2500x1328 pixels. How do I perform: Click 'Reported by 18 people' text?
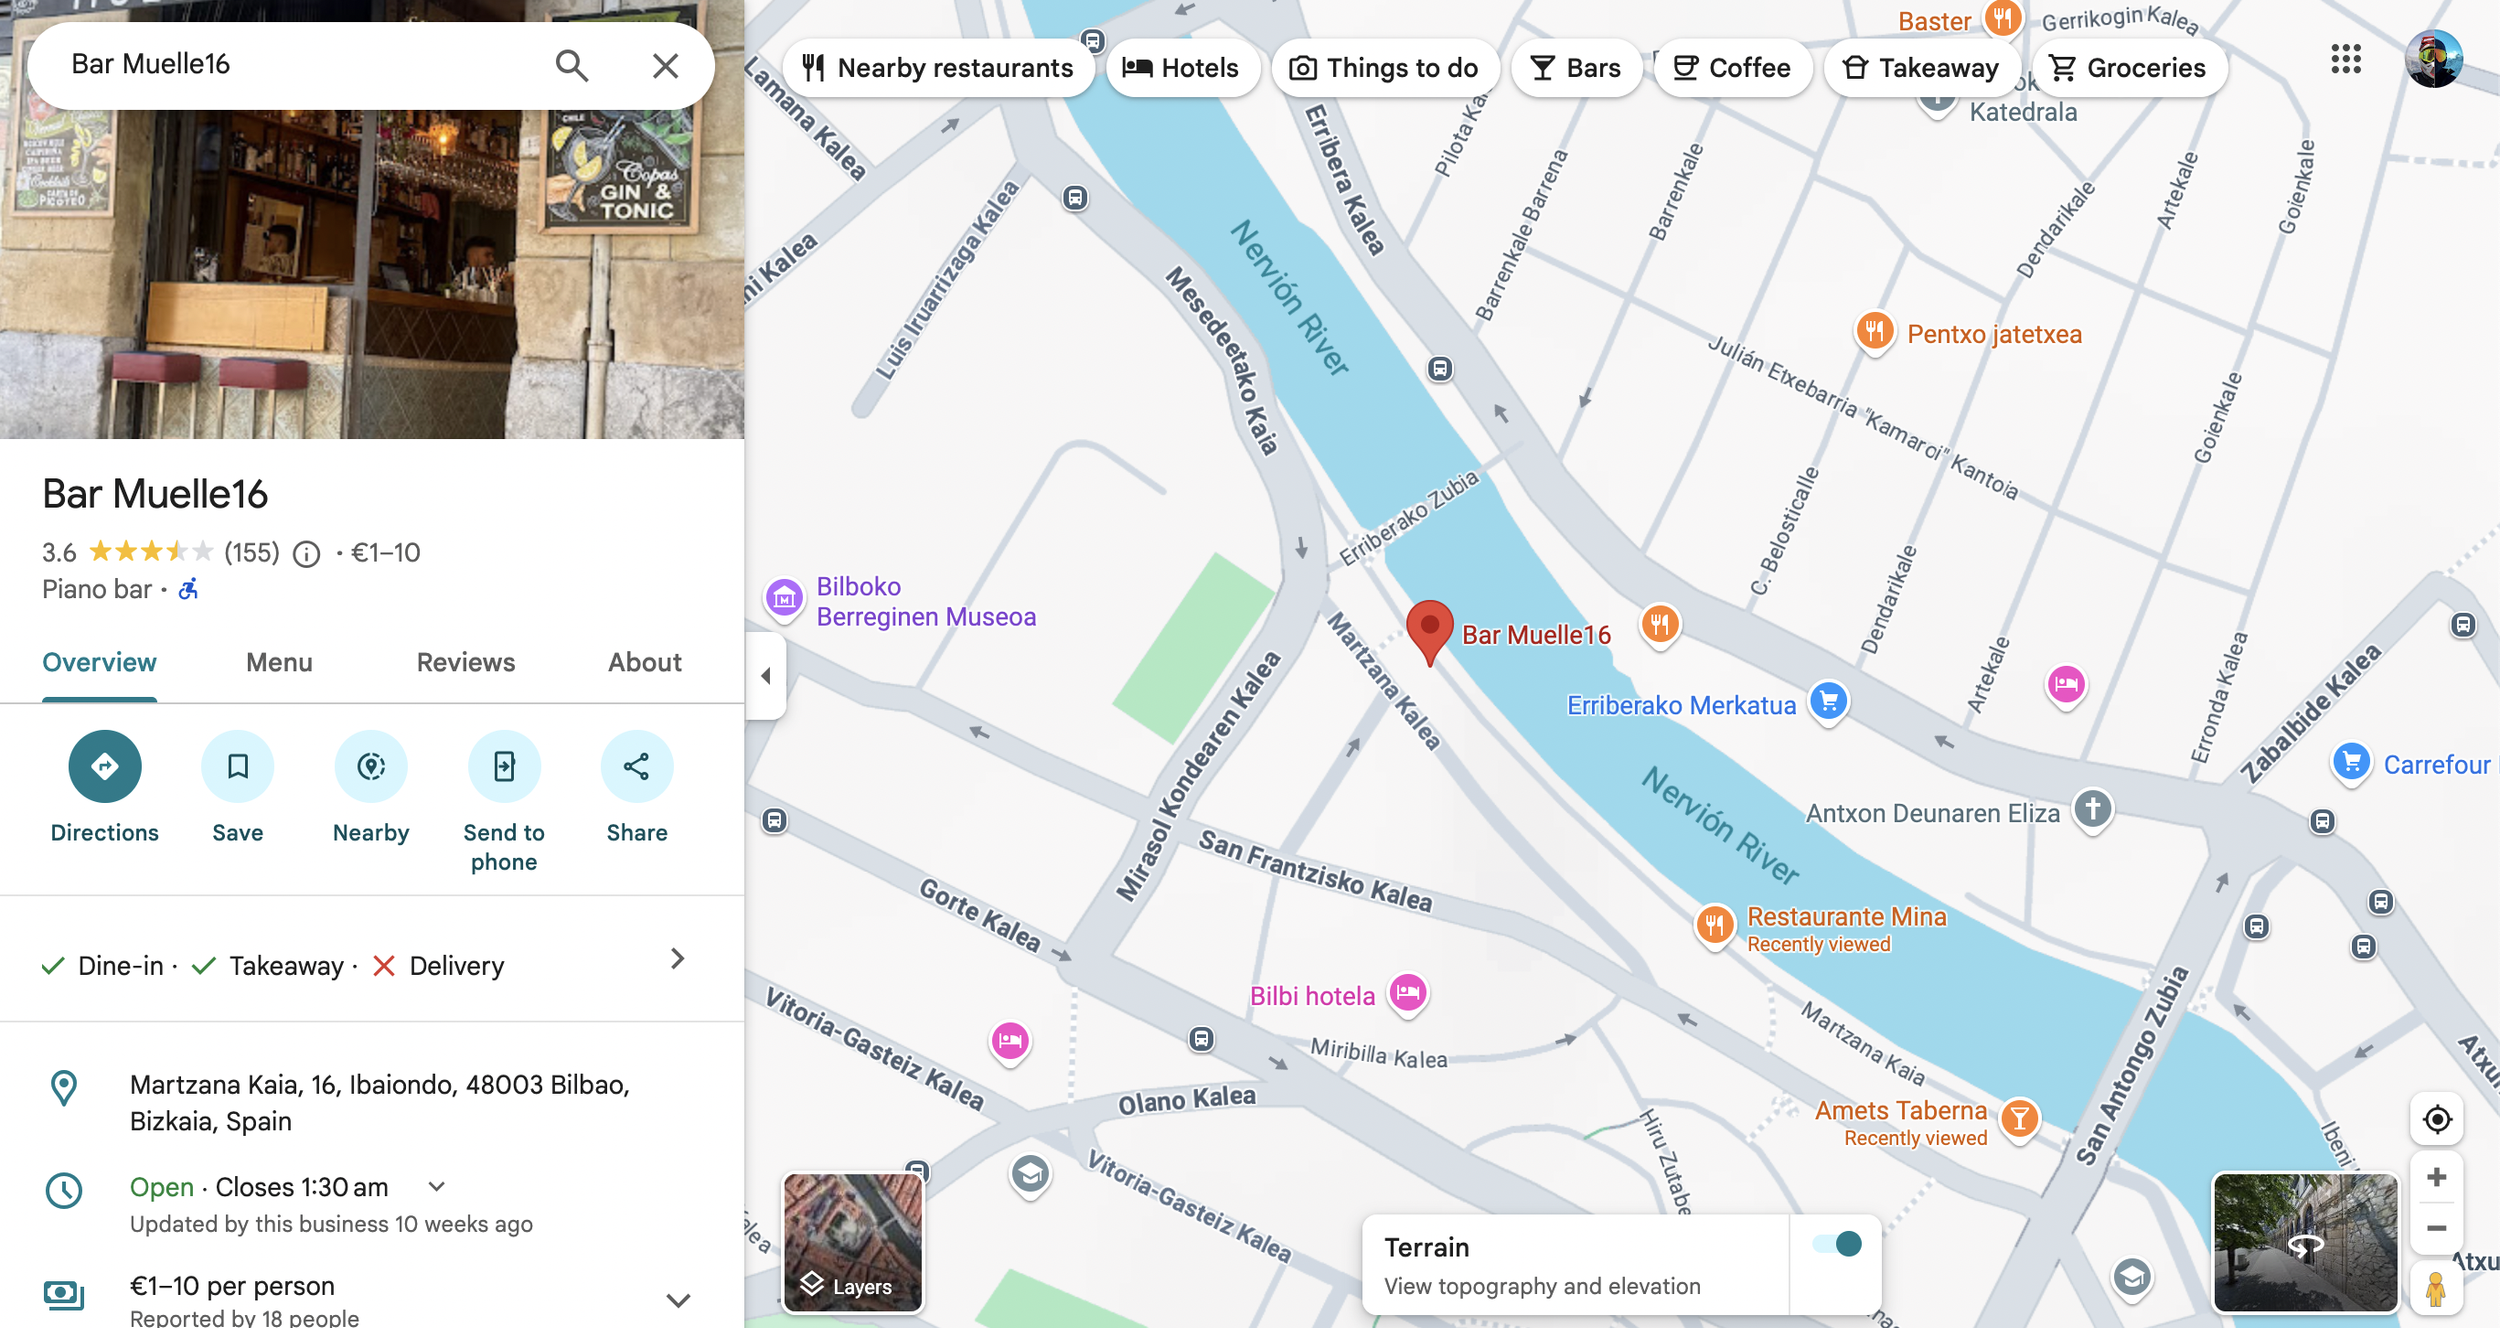(244, 1317)
